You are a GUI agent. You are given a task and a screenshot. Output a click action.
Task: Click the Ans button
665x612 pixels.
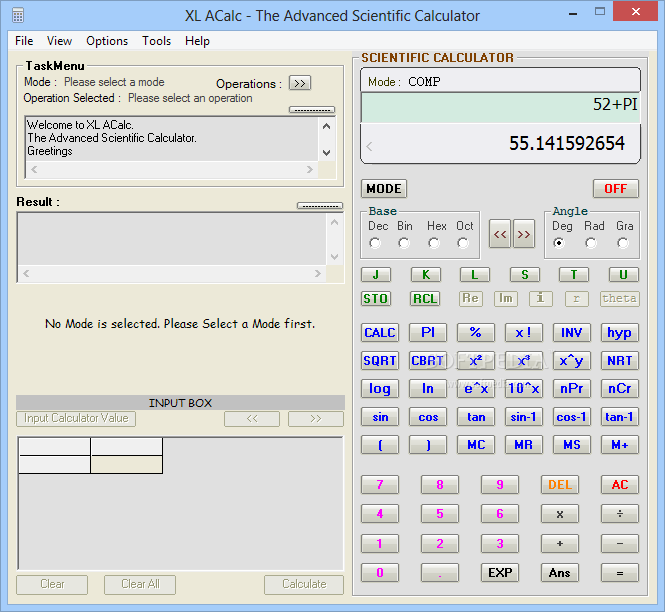[x=559, y=573]
